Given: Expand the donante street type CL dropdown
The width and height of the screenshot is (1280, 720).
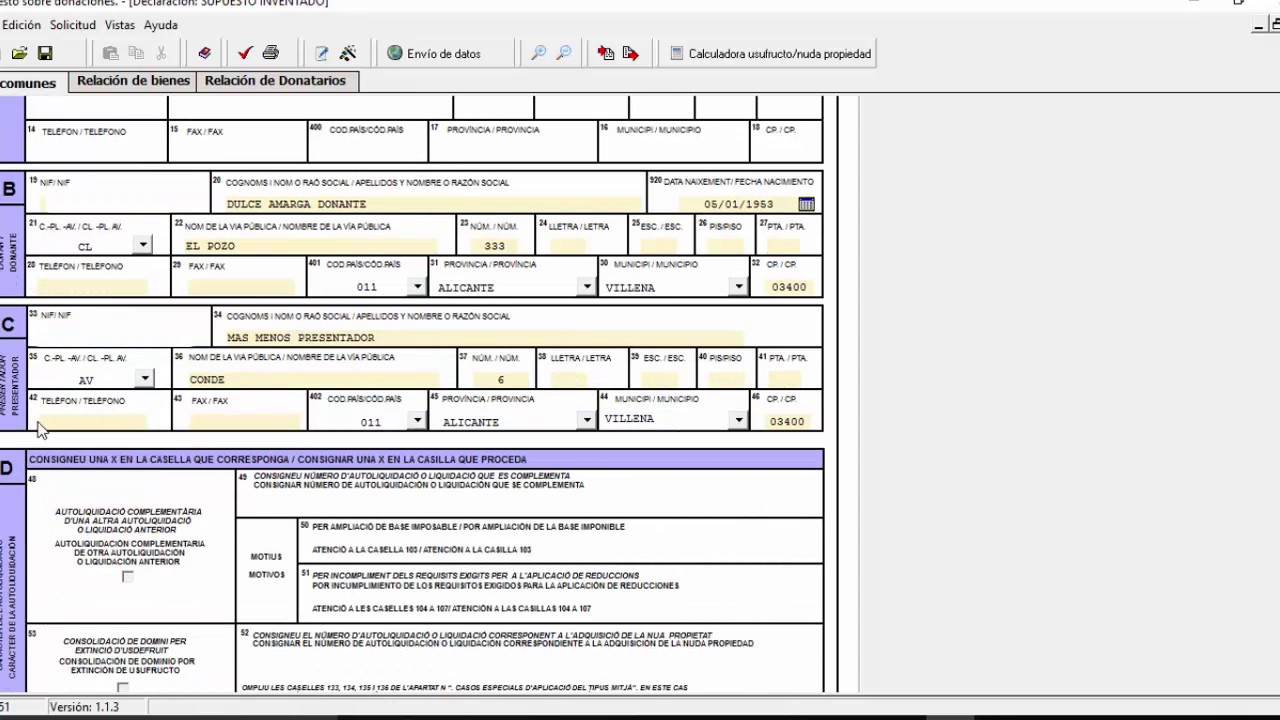Looking at the screenshot, I should point(143,245).
